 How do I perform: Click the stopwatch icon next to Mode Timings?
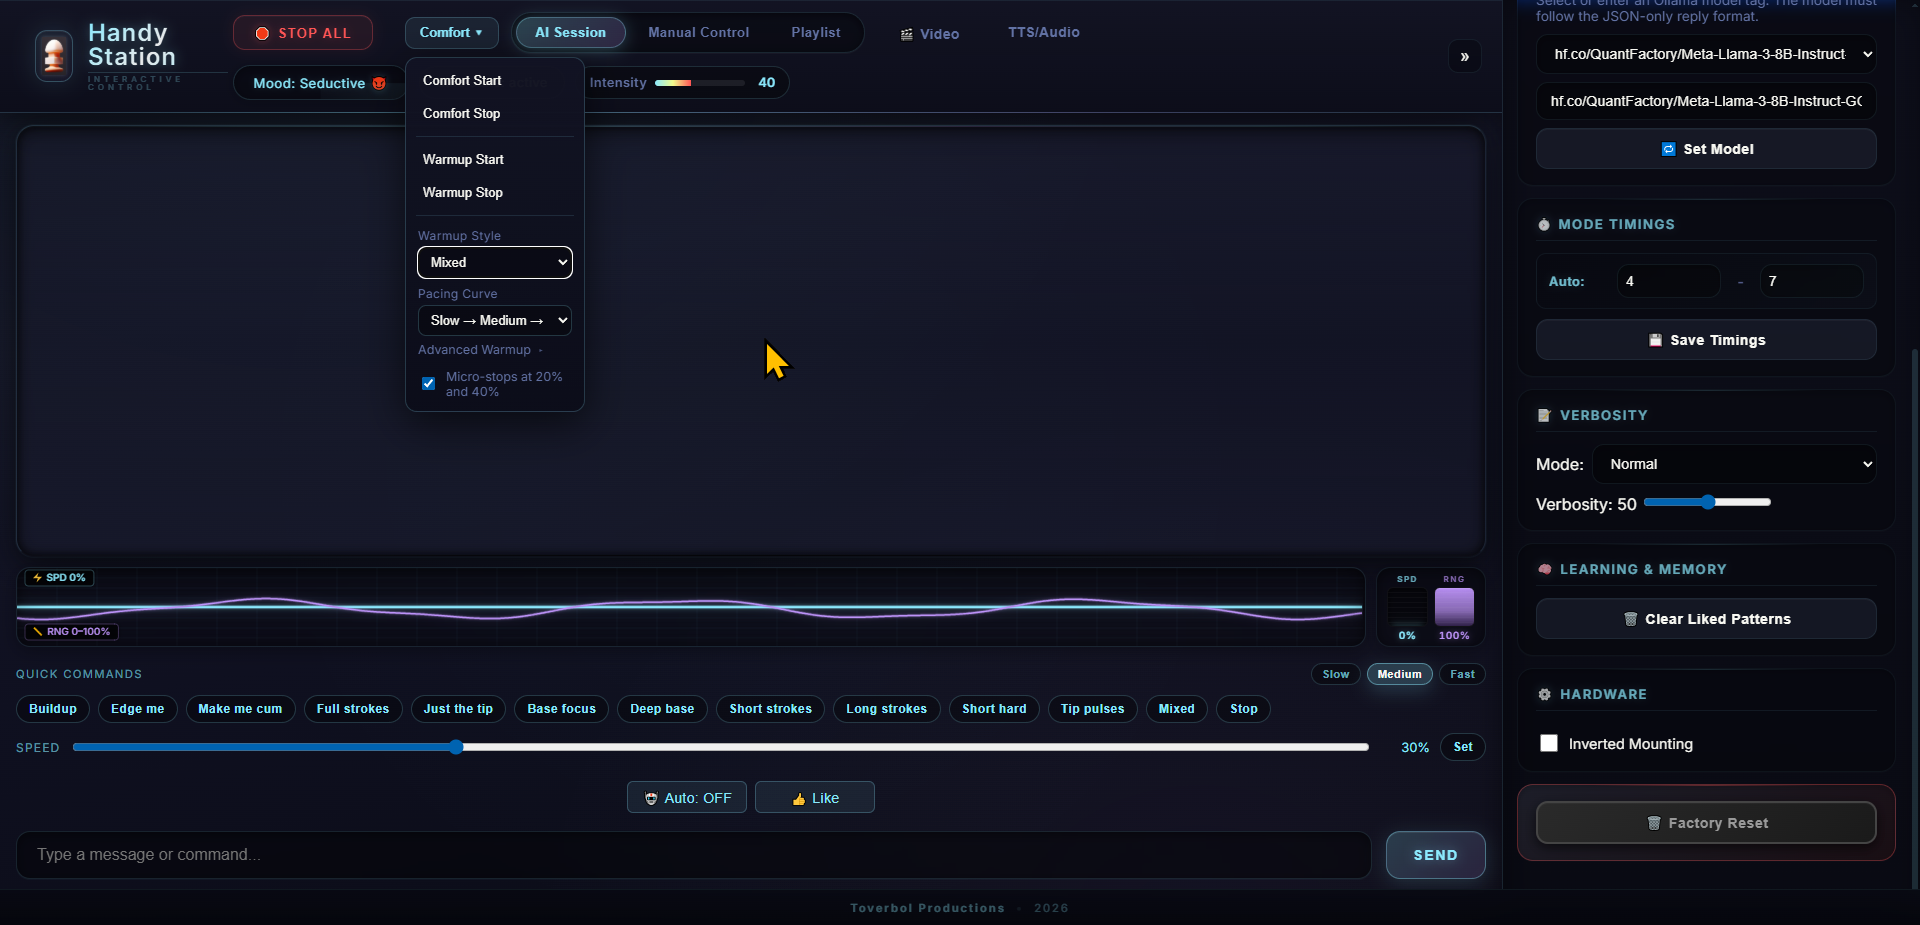click(1544, 225)
